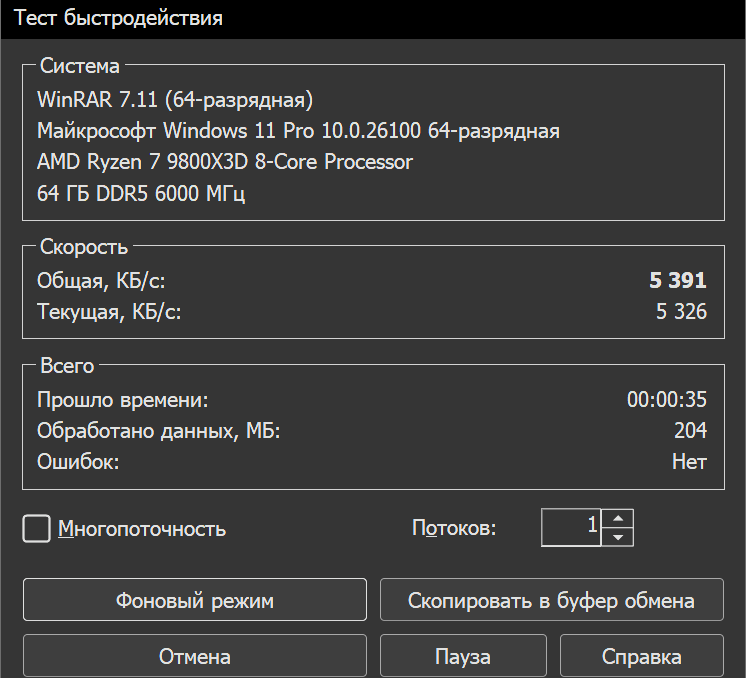Select the WinRAR 7.11 (64-разрядная) line
Viewport: 746px width, 678px height.
pyautogui.click(x=175, y=100)
